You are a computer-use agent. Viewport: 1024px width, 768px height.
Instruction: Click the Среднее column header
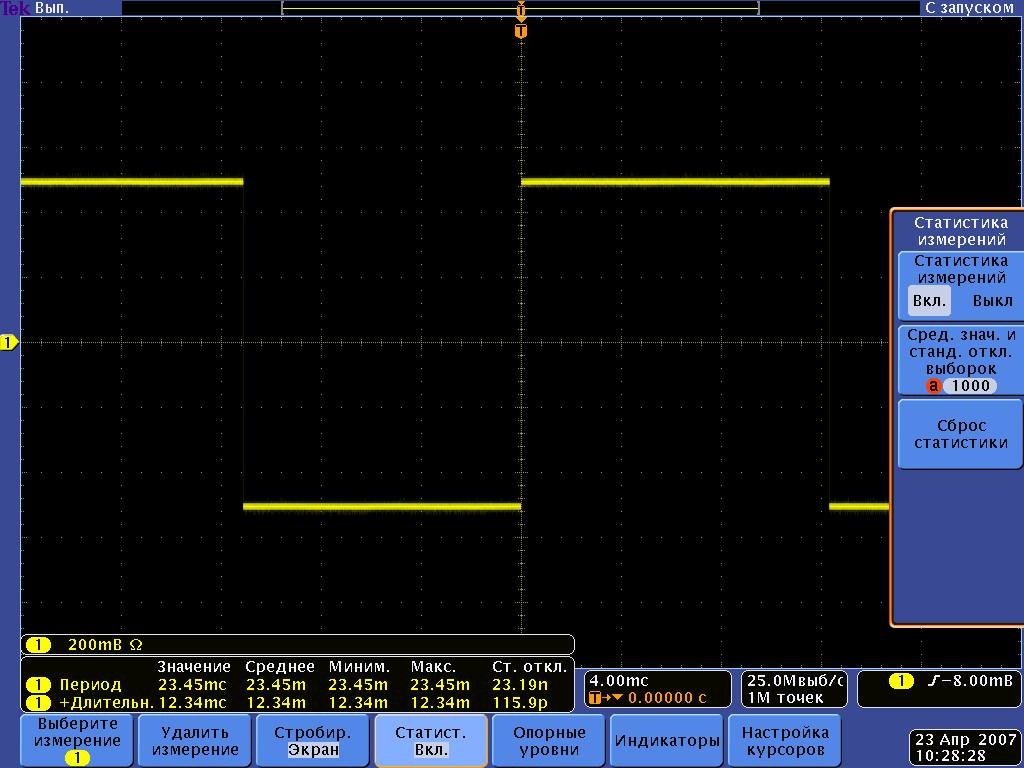[x=280, y=667]
